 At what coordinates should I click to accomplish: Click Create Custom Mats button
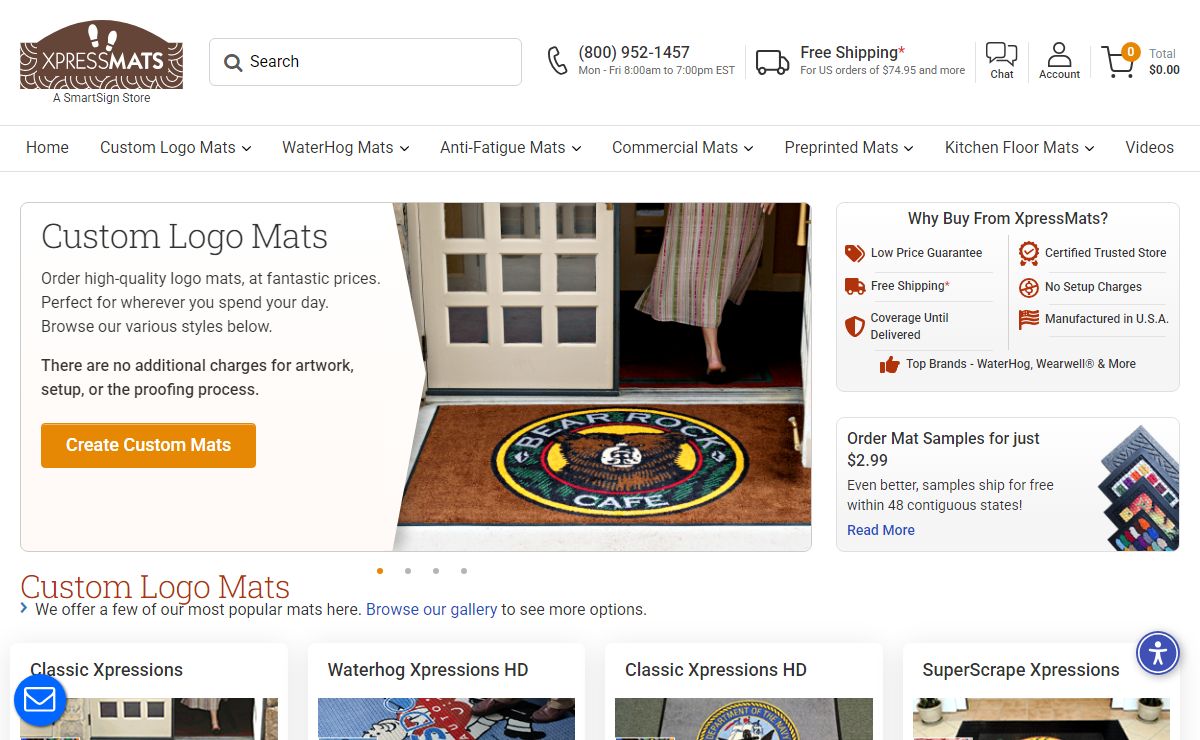[x=148, y=445]
